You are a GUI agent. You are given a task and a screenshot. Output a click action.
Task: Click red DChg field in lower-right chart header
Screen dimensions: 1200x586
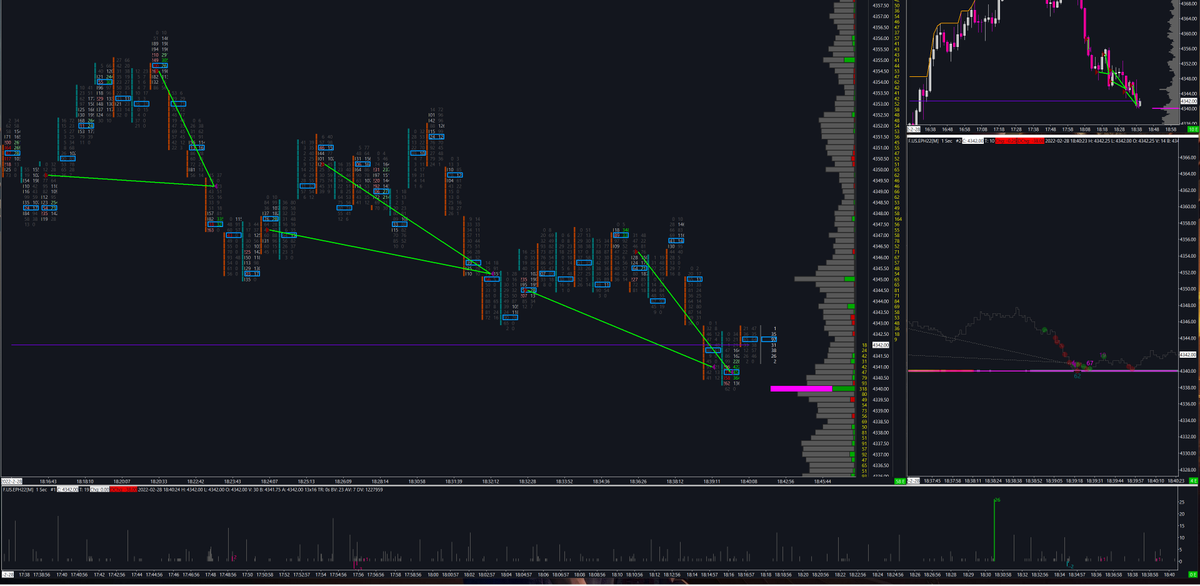click(1031, 141)
